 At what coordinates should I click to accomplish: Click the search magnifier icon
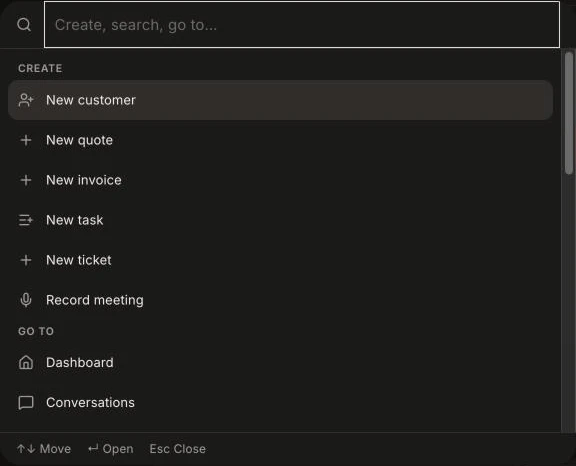(x=24, y=25)
